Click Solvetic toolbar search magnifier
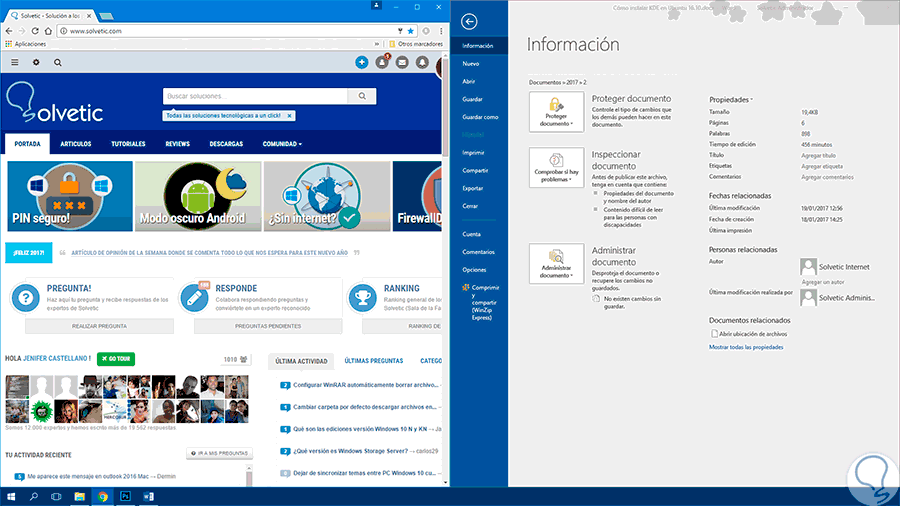The width and height of the screenshot is (900, 506). point(57,63)
